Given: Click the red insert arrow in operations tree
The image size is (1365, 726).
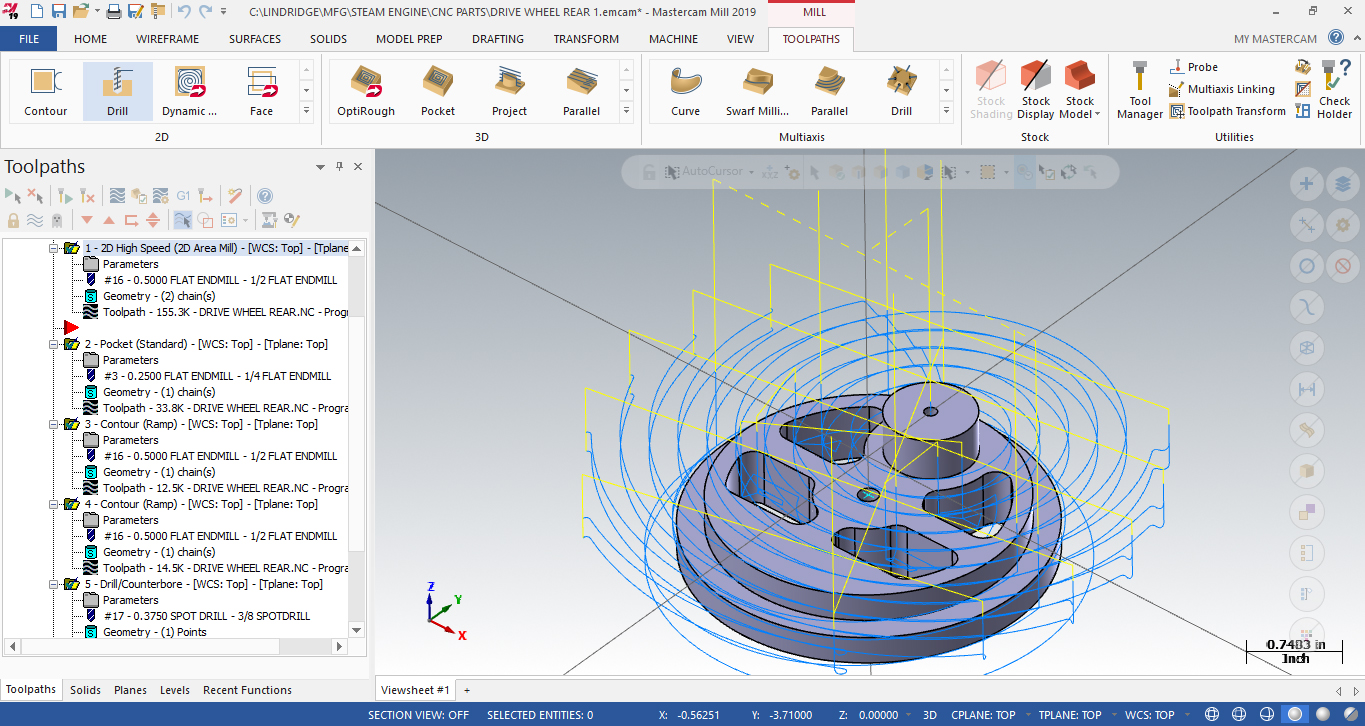Looking at the screenshot, I should (x=71, y=328).
